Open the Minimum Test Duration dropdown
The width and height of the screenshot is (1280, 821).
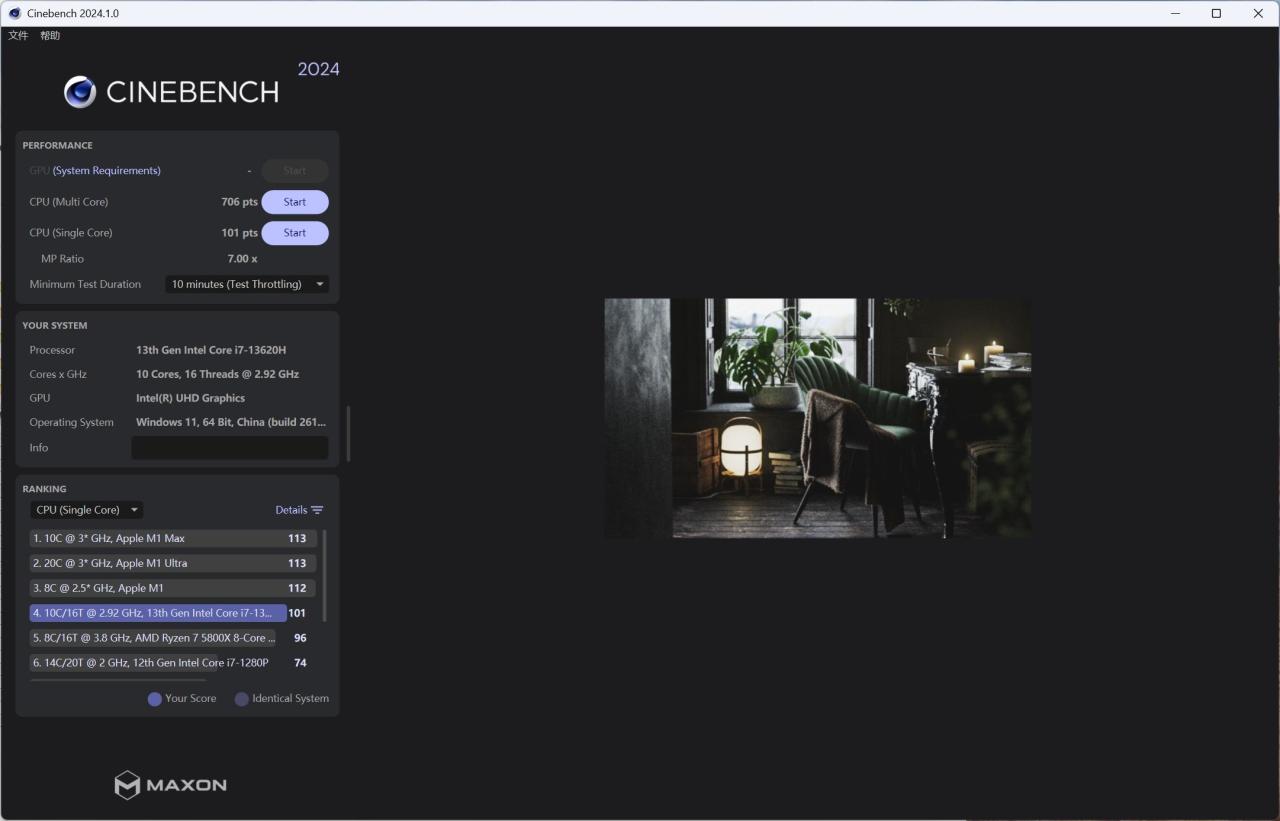click(247, 284)
